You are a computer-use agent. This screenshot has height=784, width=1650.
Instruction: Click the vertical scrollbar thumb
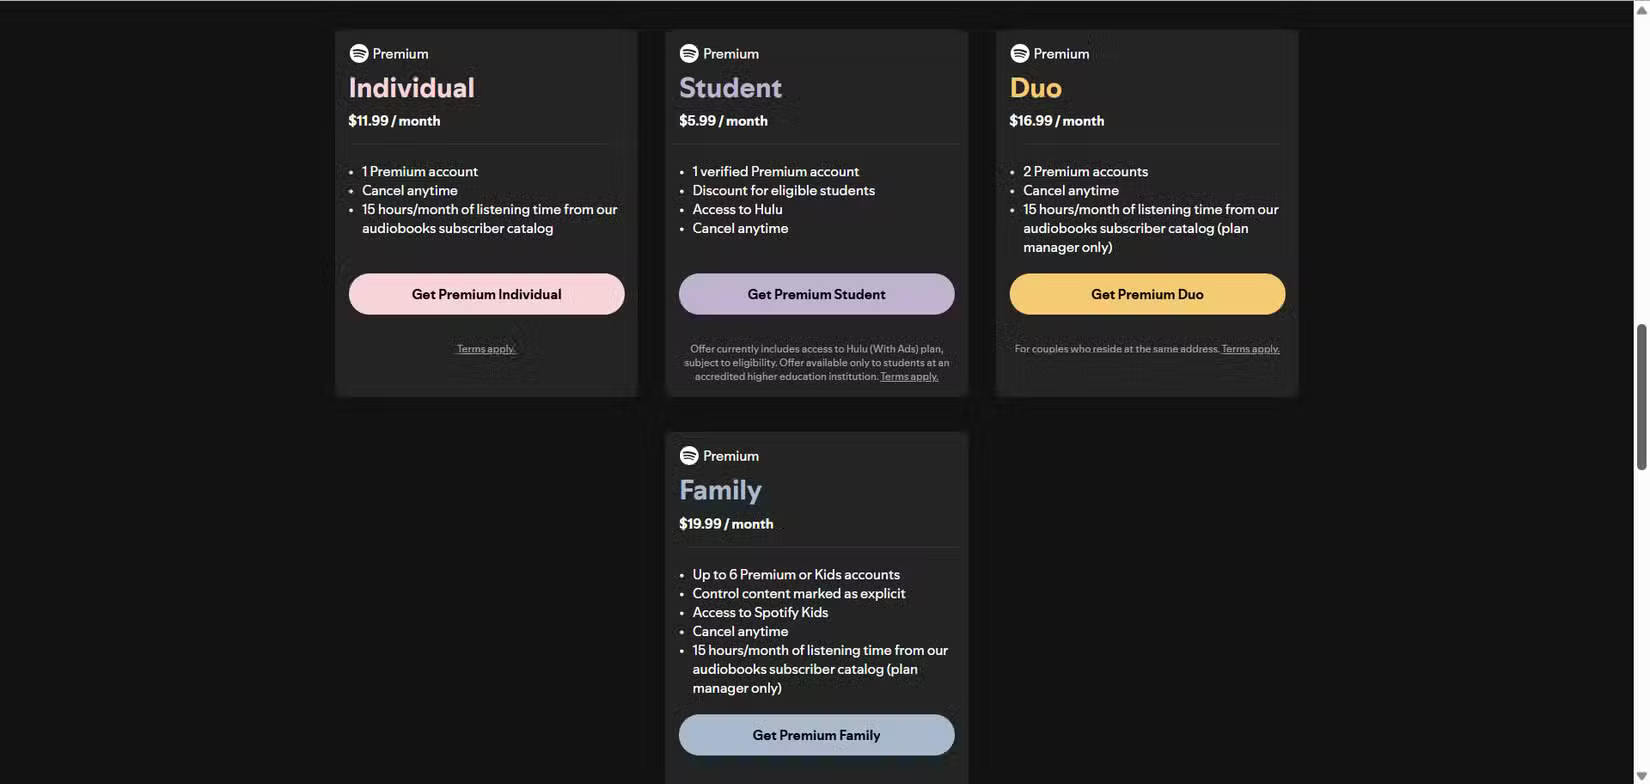coord(1641,396)
